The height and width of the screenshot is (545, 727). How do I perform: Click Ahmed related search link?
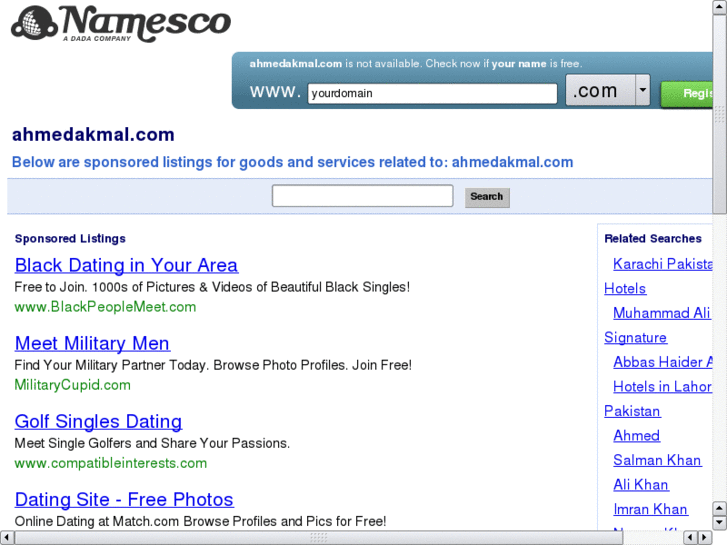tap(637, 436)
